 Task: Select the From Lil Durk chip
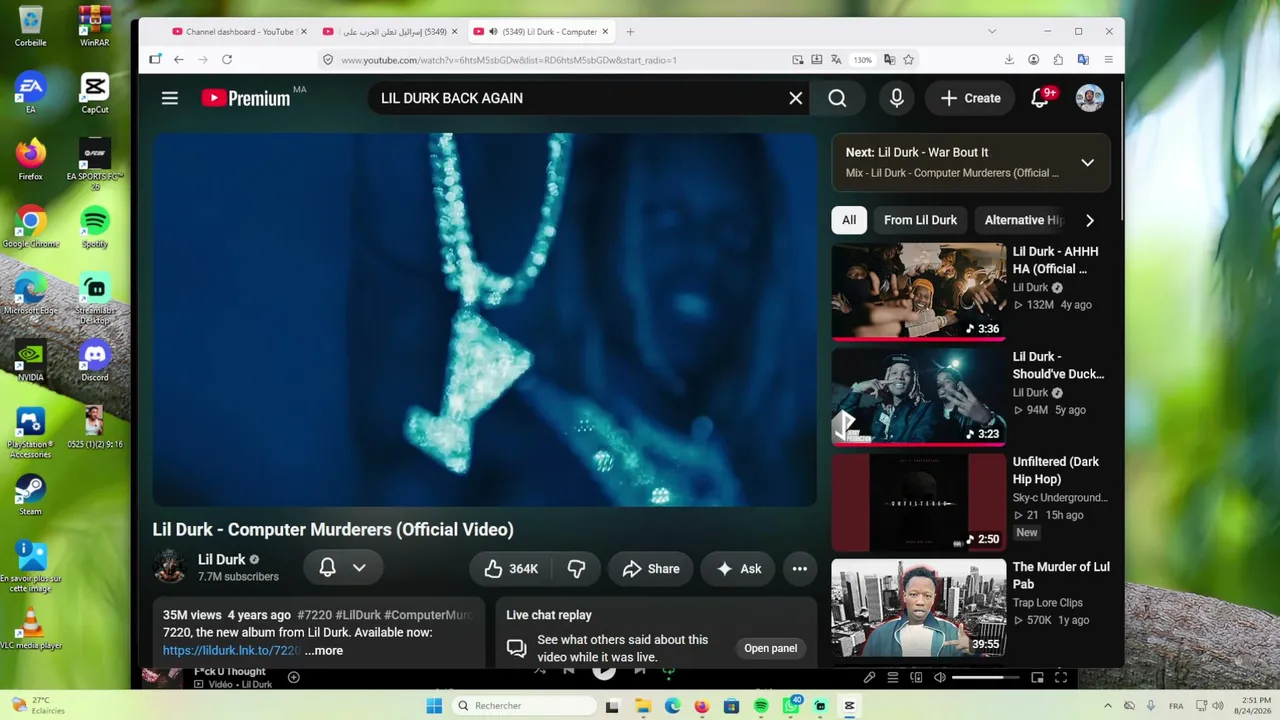coord(920,220)
